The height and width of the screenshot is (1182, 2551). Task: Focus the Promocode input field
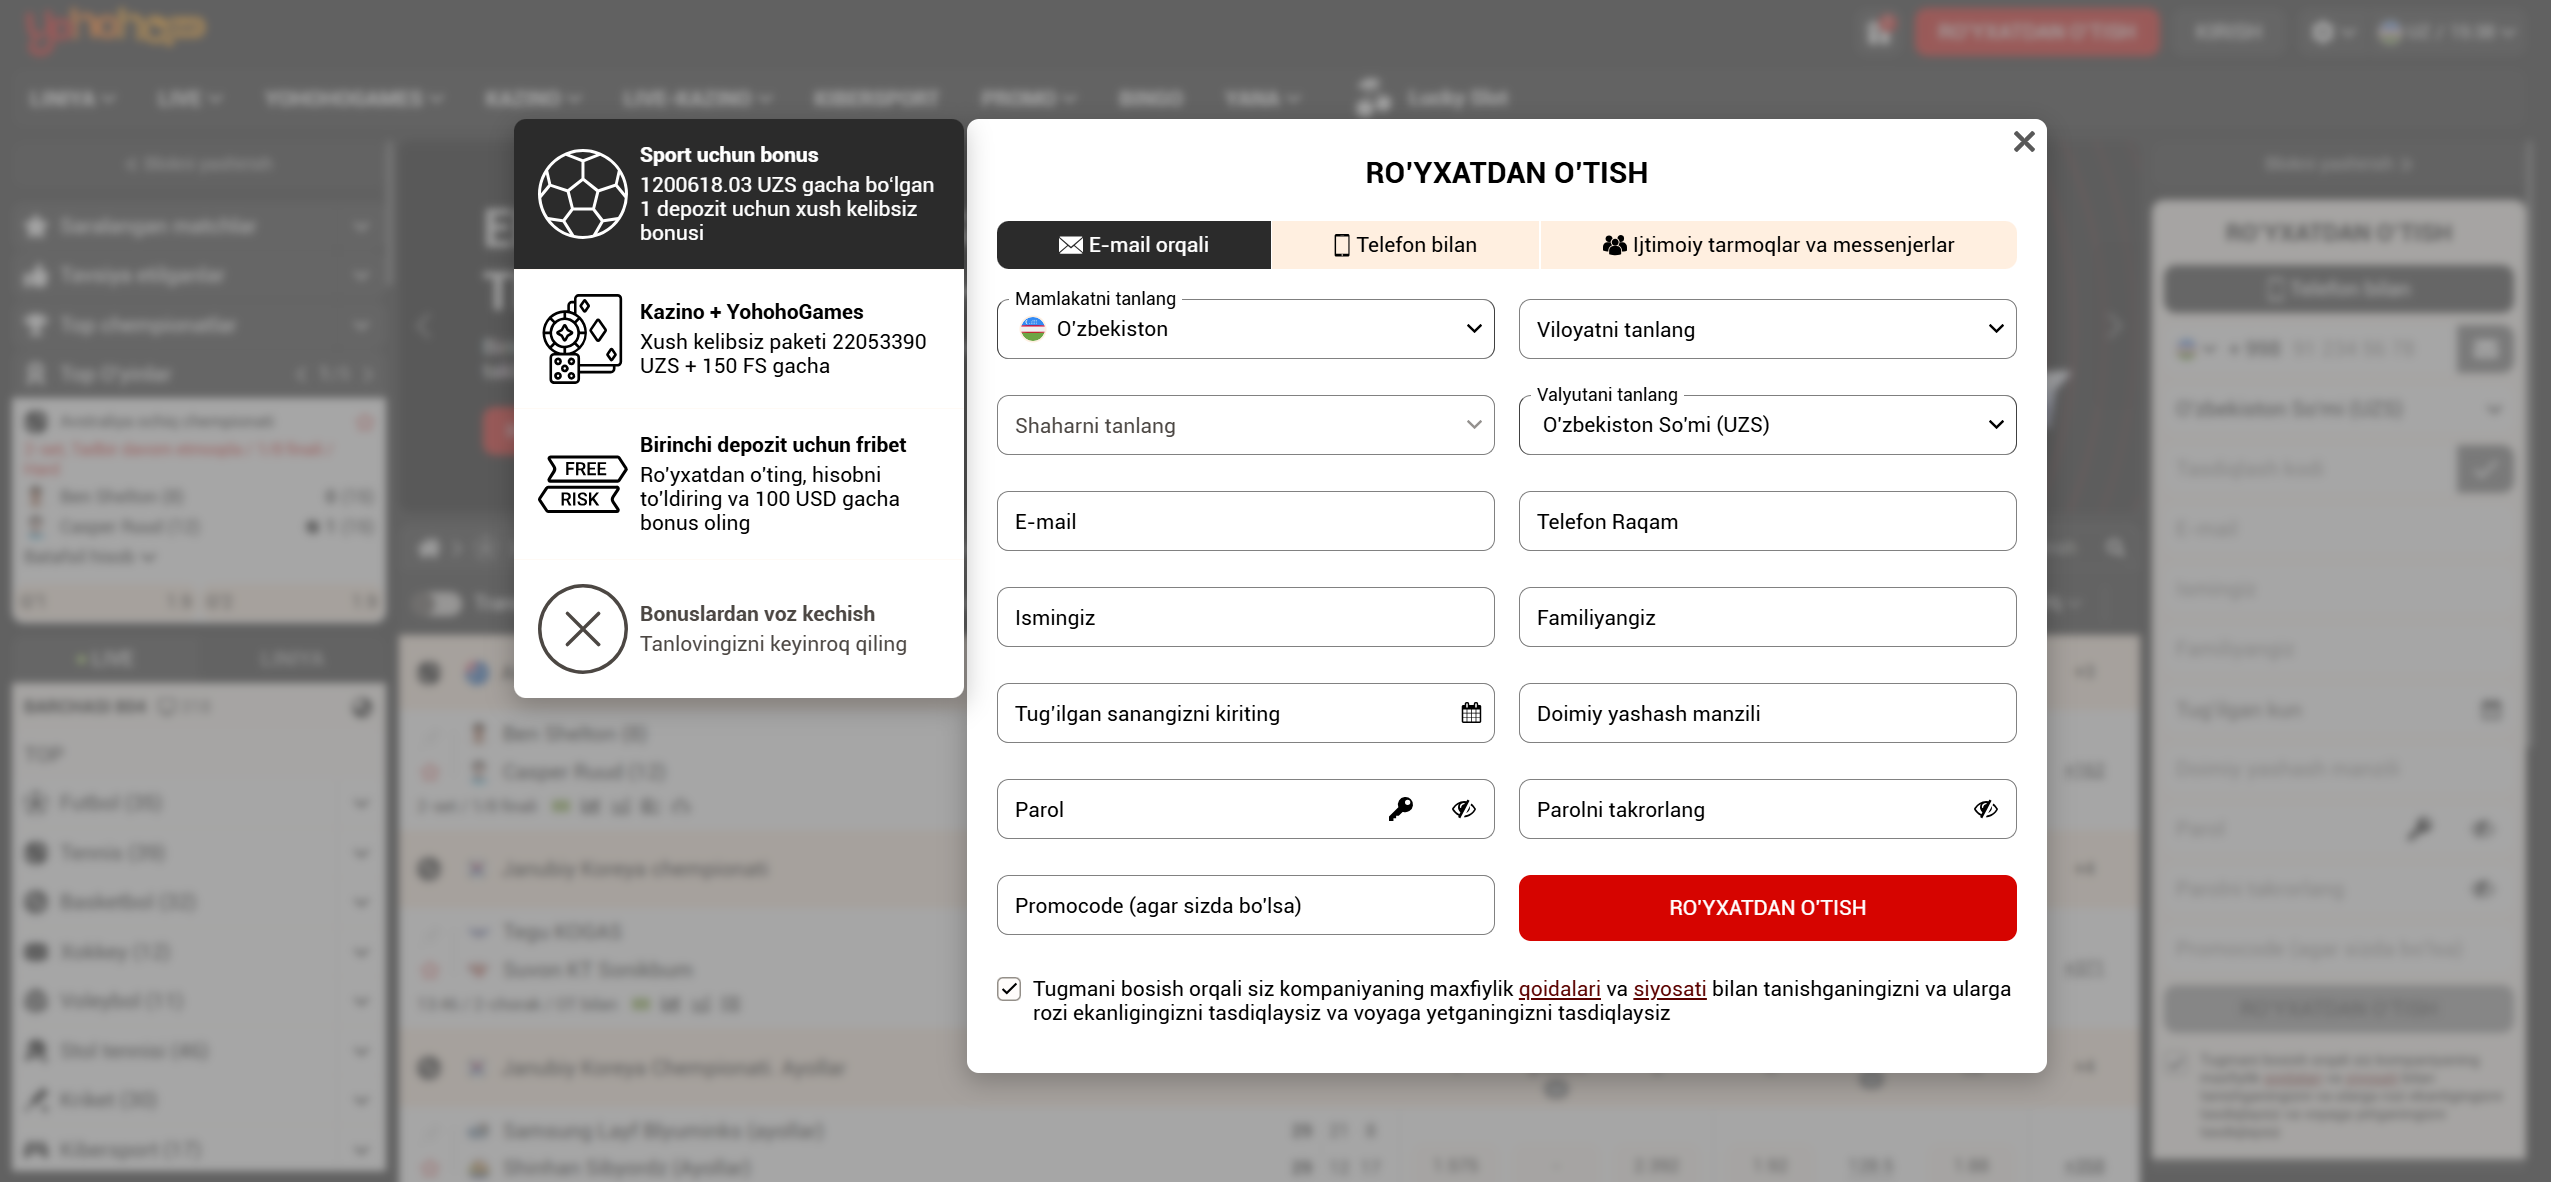[1244, 905]
